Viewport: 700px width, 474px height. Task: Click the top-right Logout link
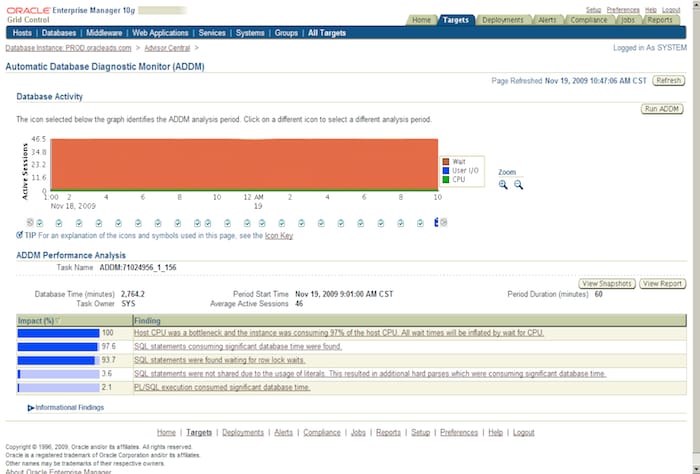click(671, 10)
